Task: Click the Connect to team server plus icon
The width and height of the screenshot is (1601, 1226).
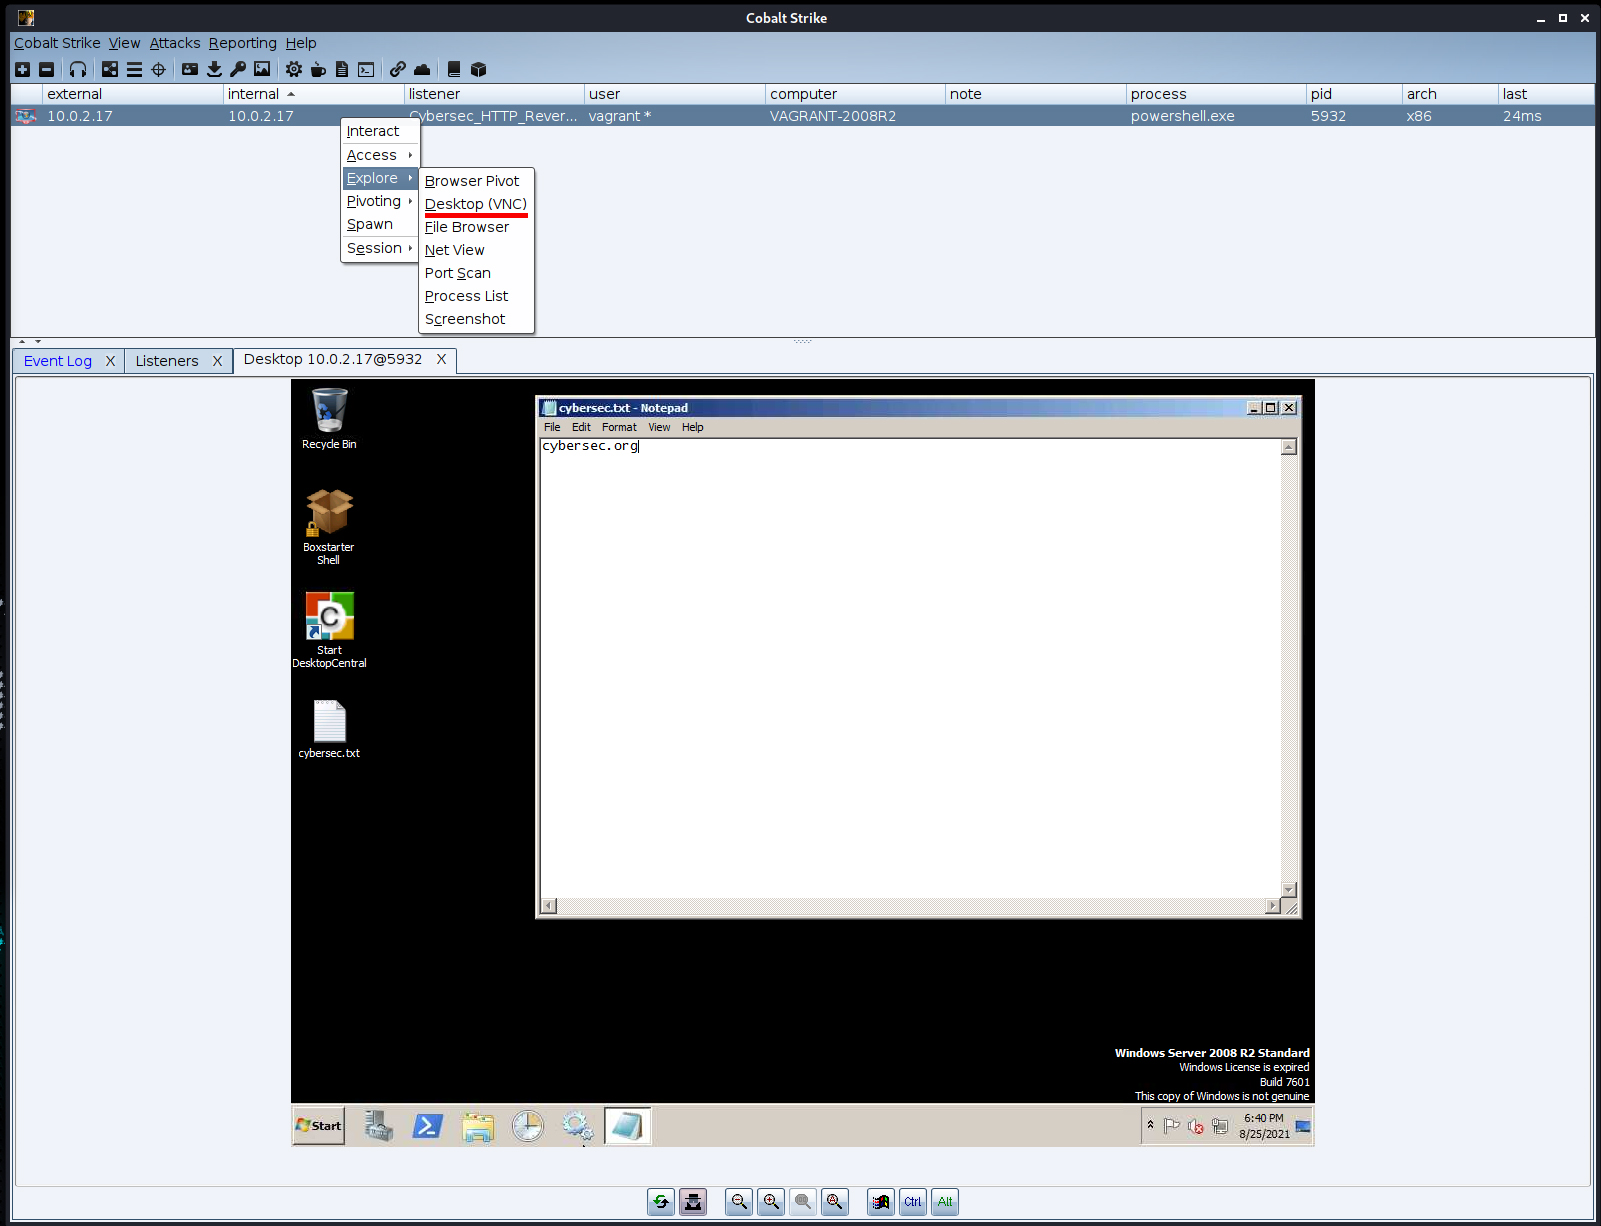Action: pos(22,69)
